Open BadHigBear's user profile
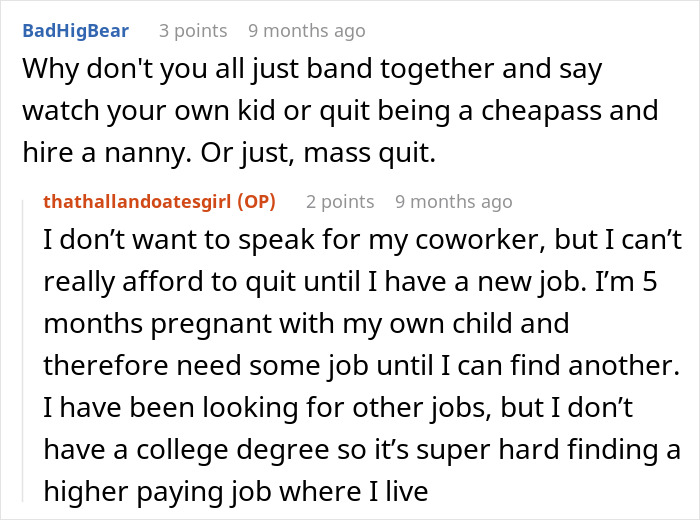Viewport: 700px width, 520px height. point(75,31)
